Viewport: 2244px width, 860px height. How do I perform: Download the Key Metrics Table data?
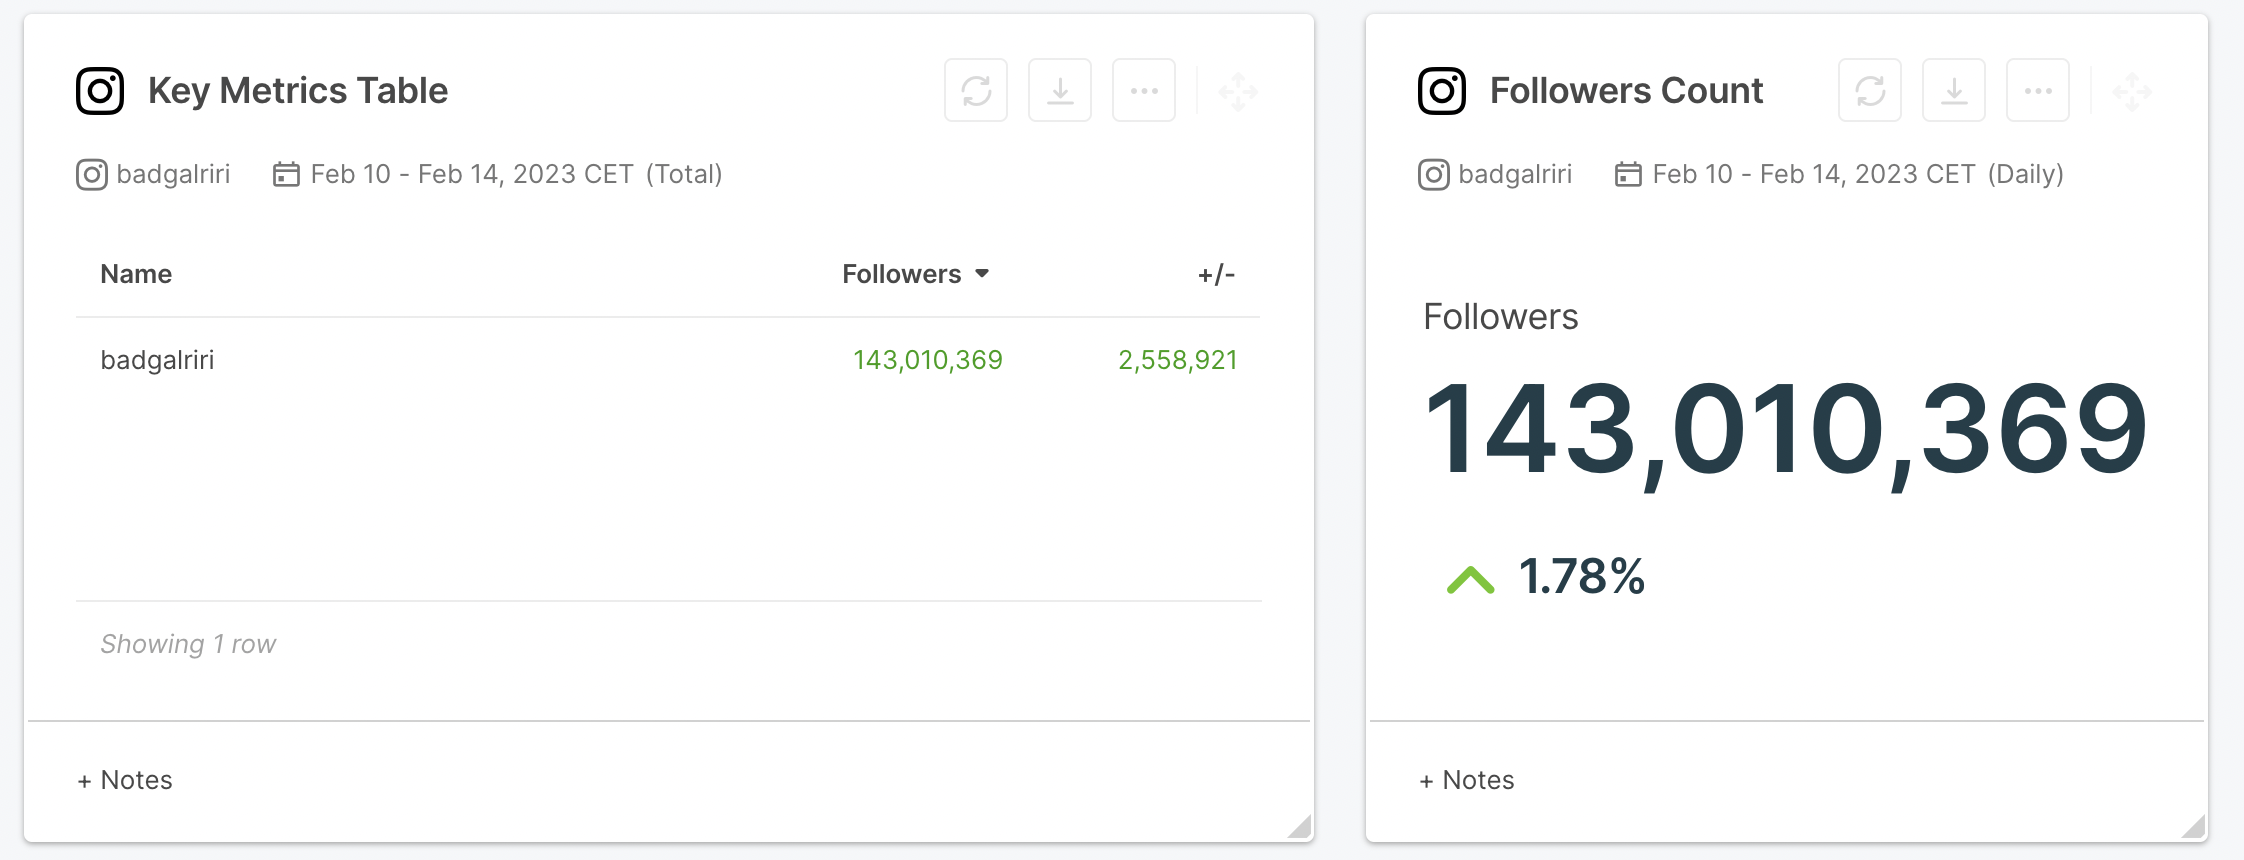coord(1060,91)
